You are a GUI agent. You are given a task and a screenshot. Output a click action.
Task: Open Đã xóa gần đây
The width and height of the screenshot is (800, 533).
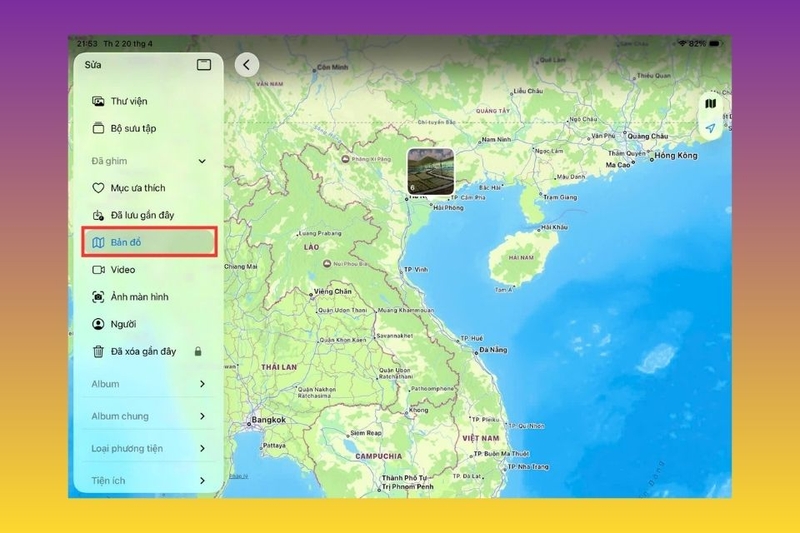[147, 351]
